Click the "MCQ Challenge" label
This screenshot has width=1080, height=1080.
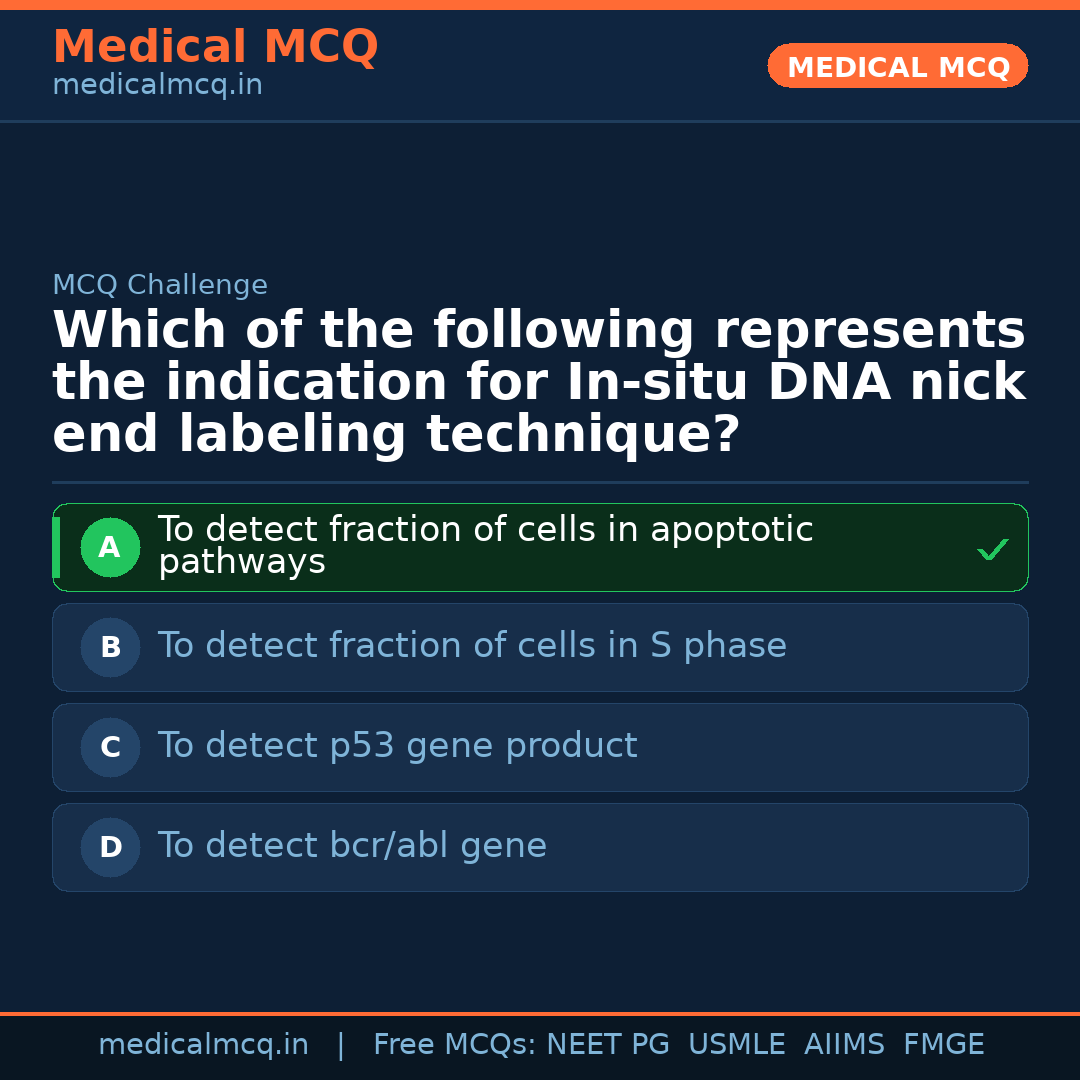(160, 285)
